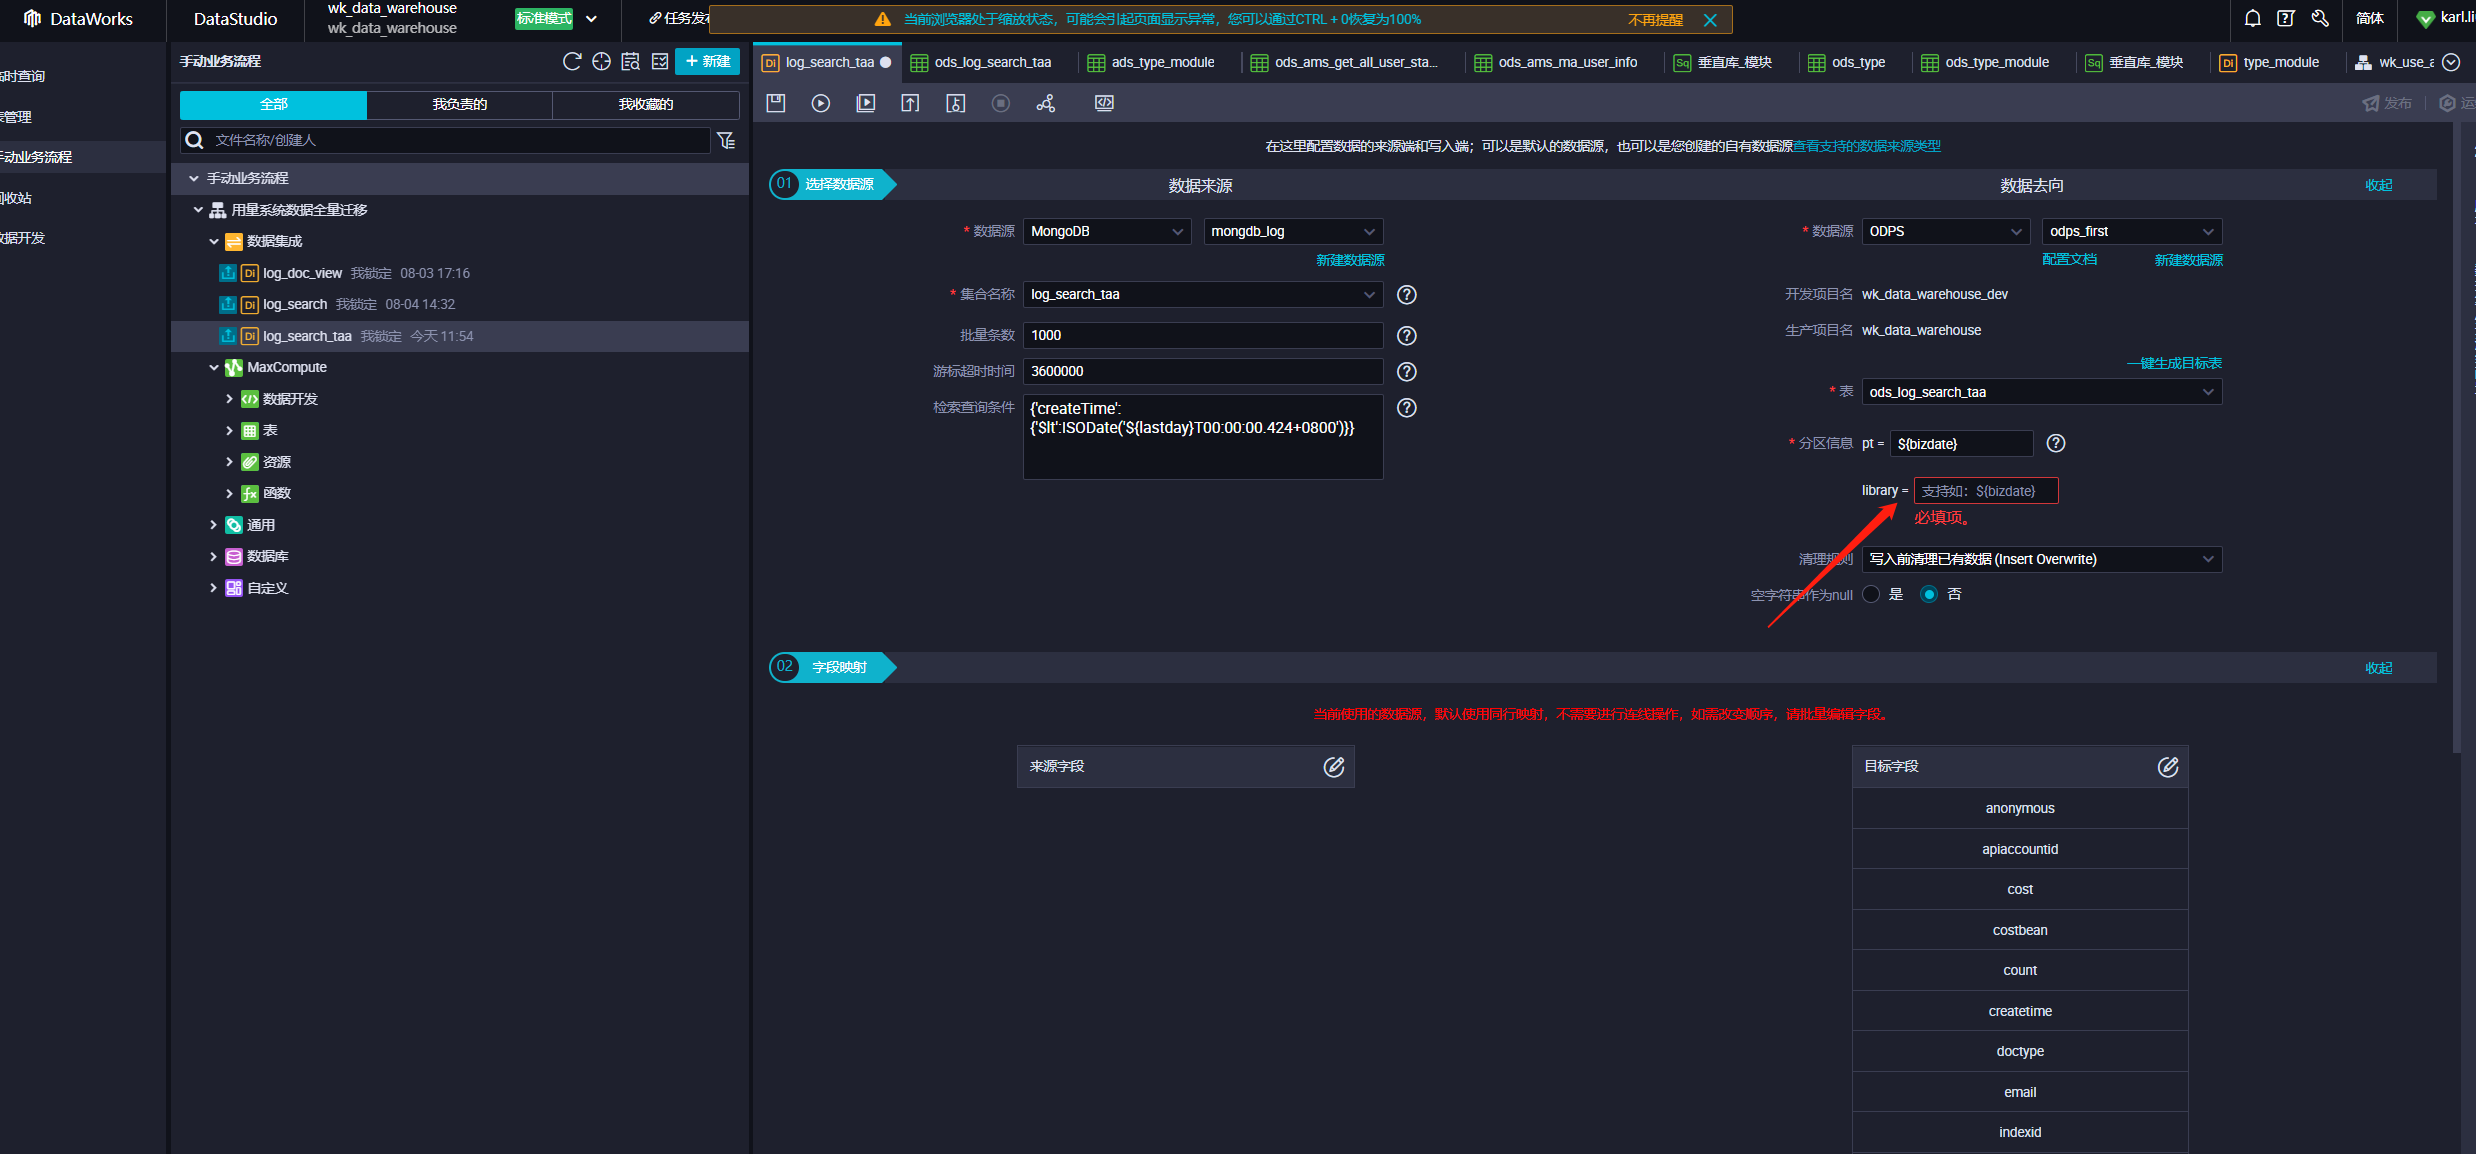Switch to script mode code icon
Image resolution: width=2476 pixels, height=1154 pixels.
[x=1105, y=103]
